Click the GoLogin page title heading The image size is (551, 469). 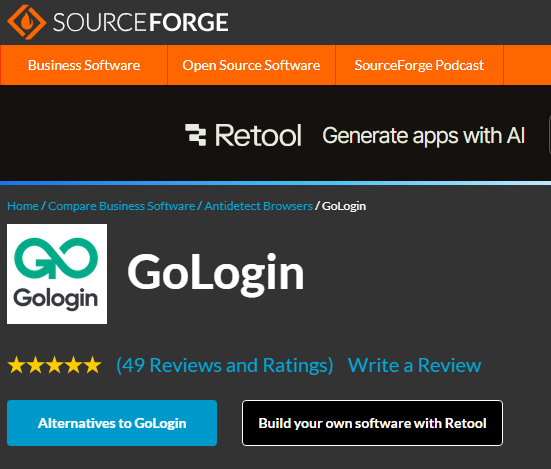216,274
